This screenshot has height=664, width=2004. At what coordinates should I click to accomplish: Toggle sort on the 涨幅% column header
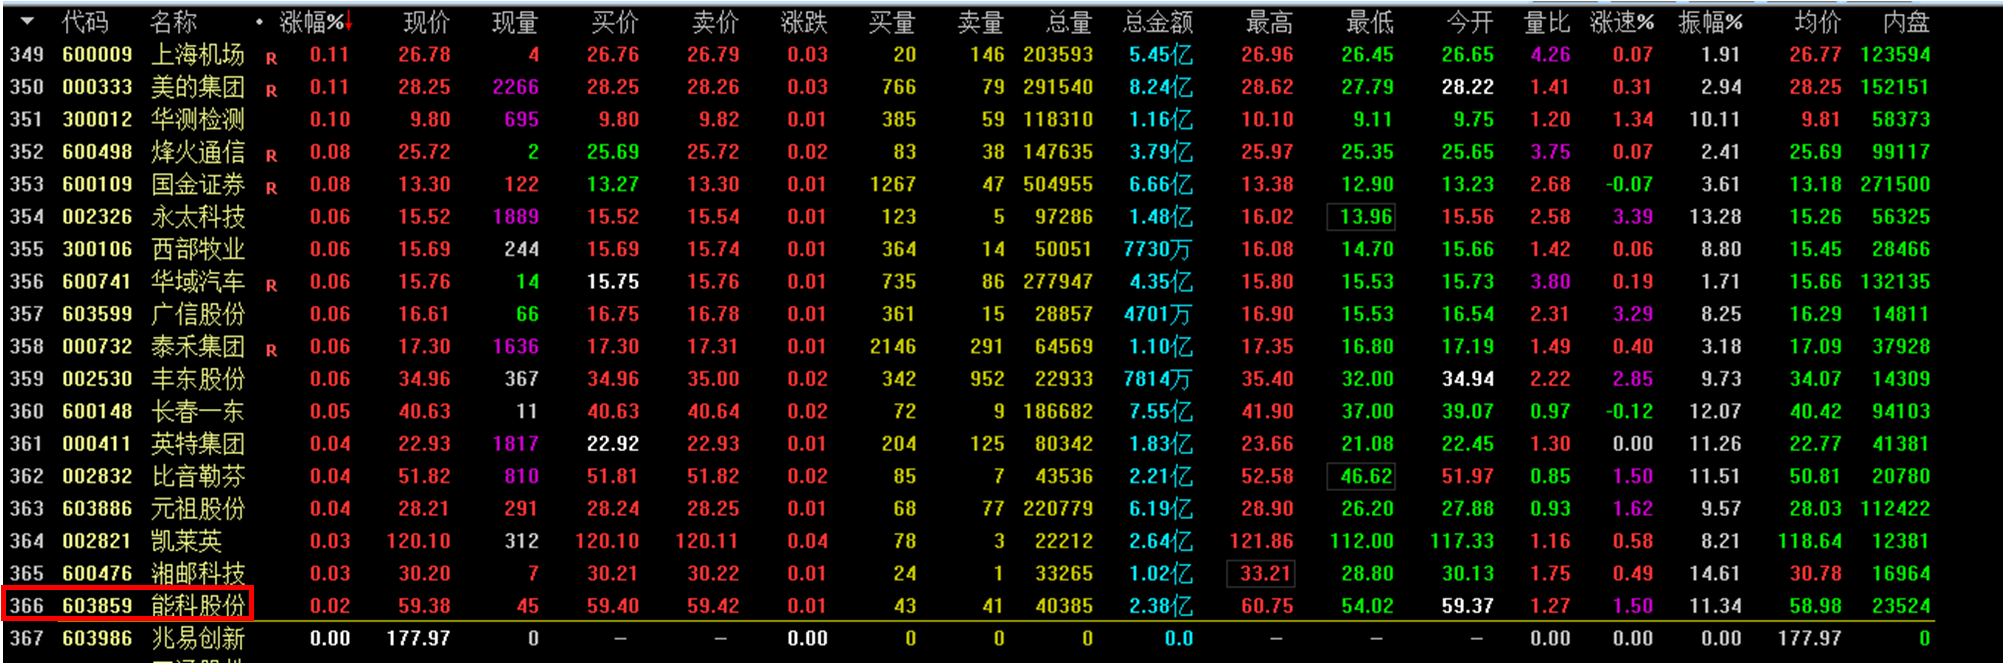316,21
